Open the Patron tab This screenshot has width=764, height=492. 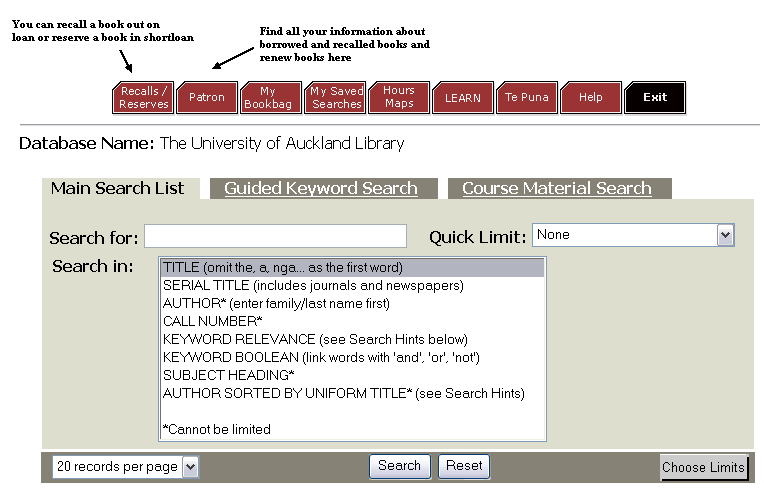point(207,97)
